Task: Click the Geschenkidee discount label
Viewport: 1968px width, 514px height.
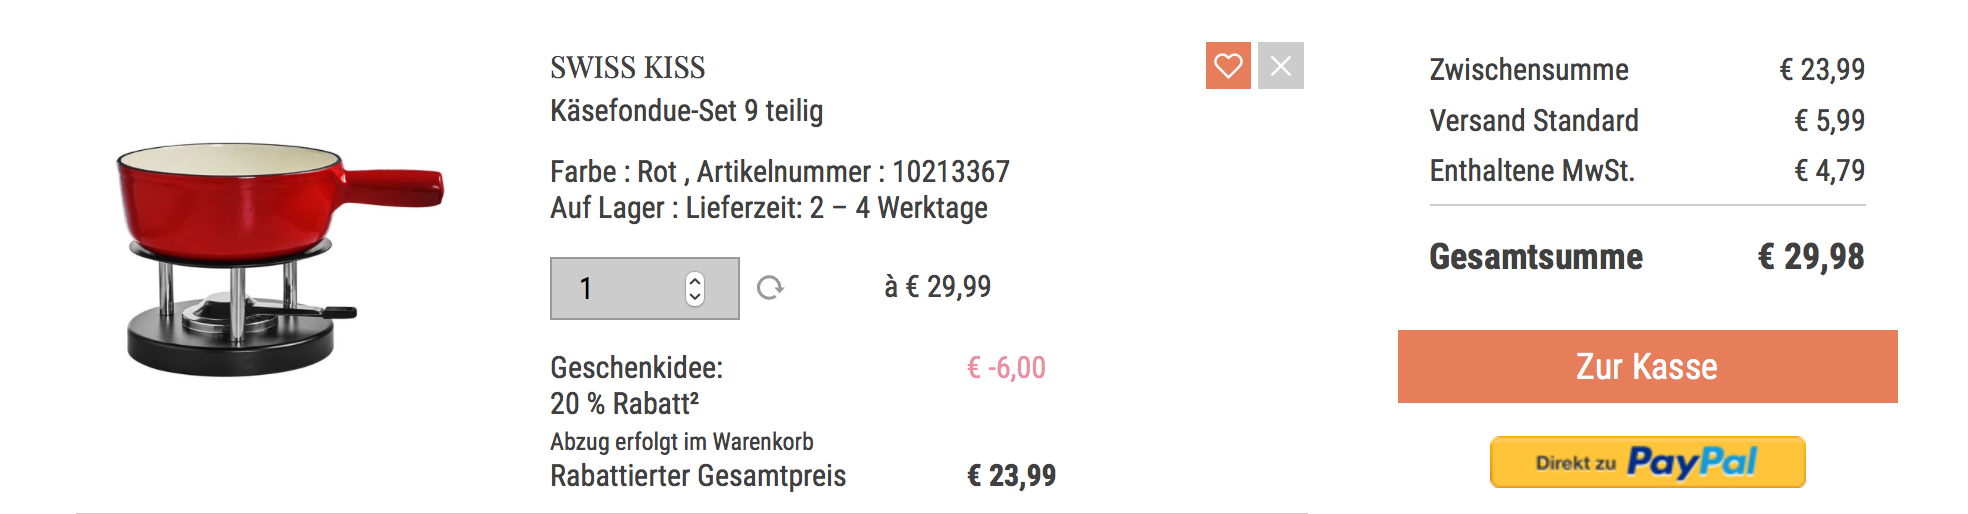Action: point(637,368)
